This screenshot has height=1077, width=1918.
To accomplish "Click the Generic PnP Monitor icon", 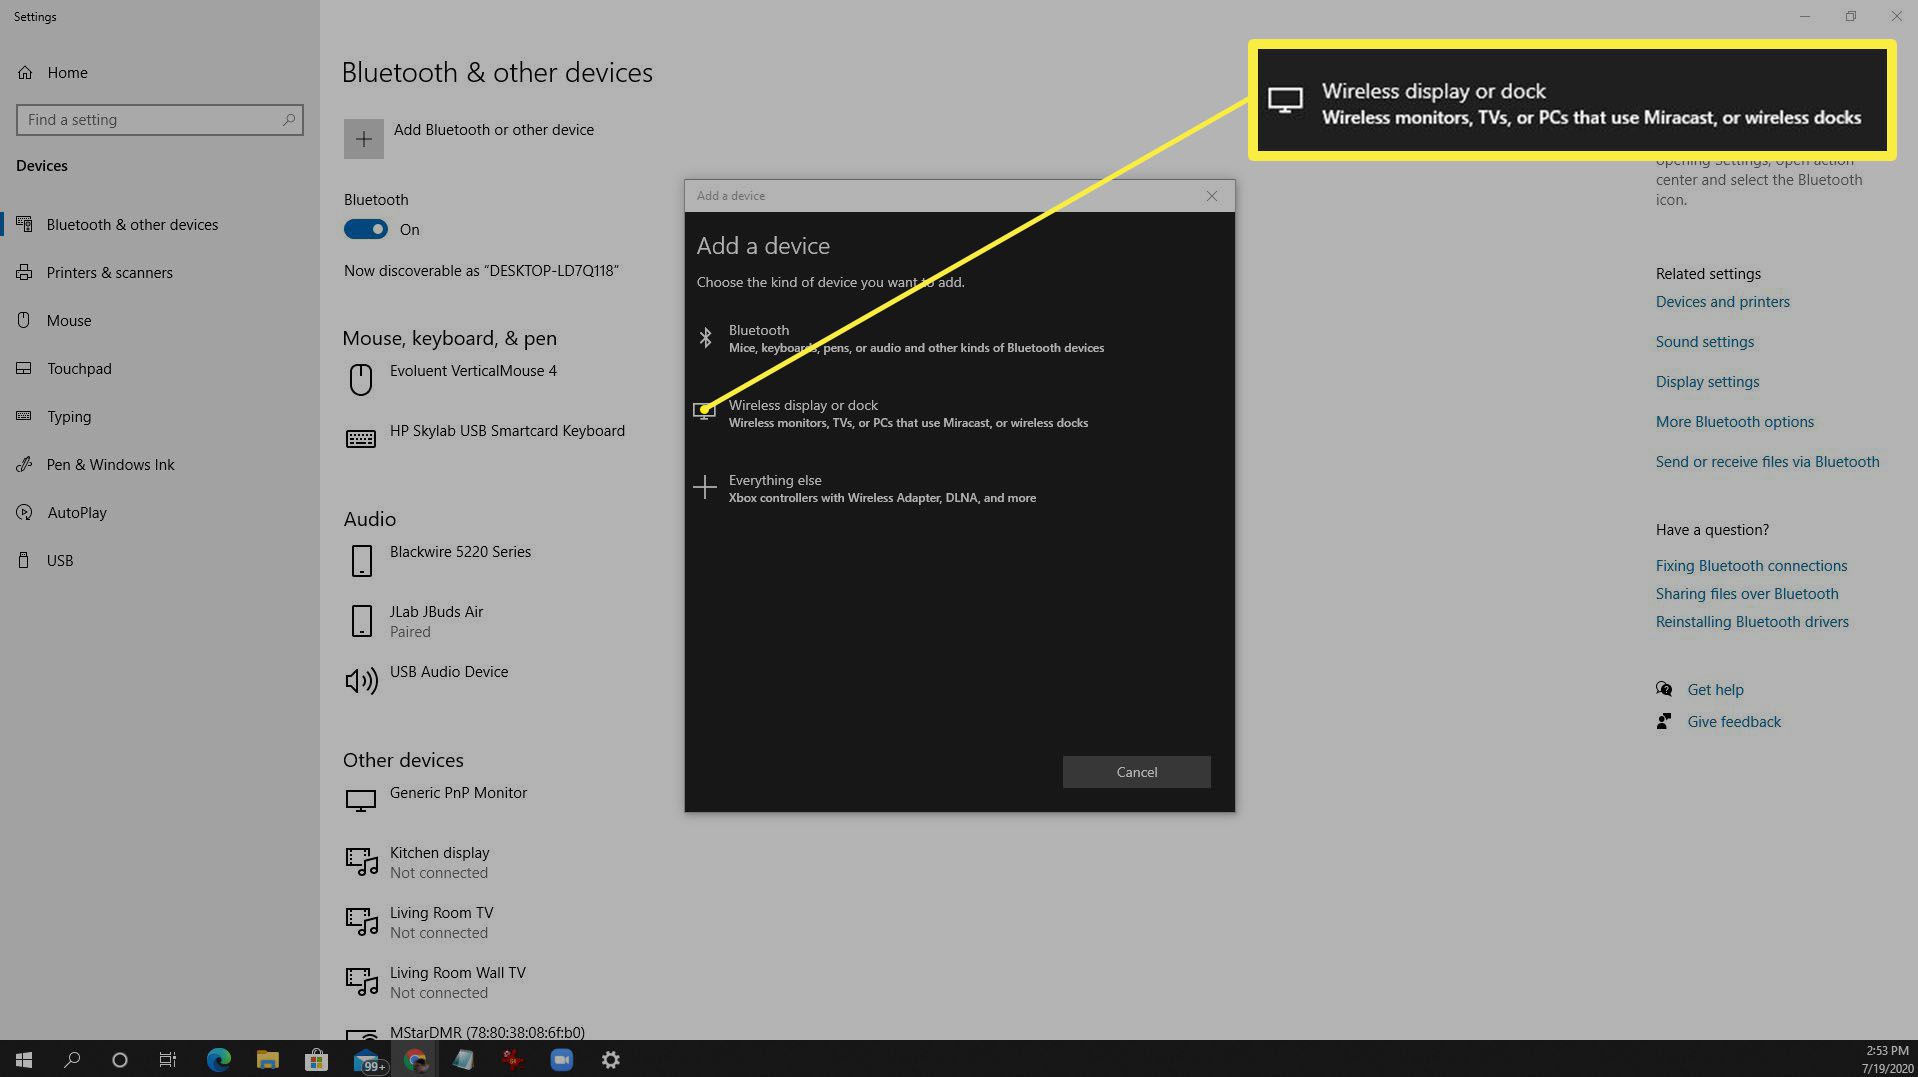I will click(x=361, y=801).
